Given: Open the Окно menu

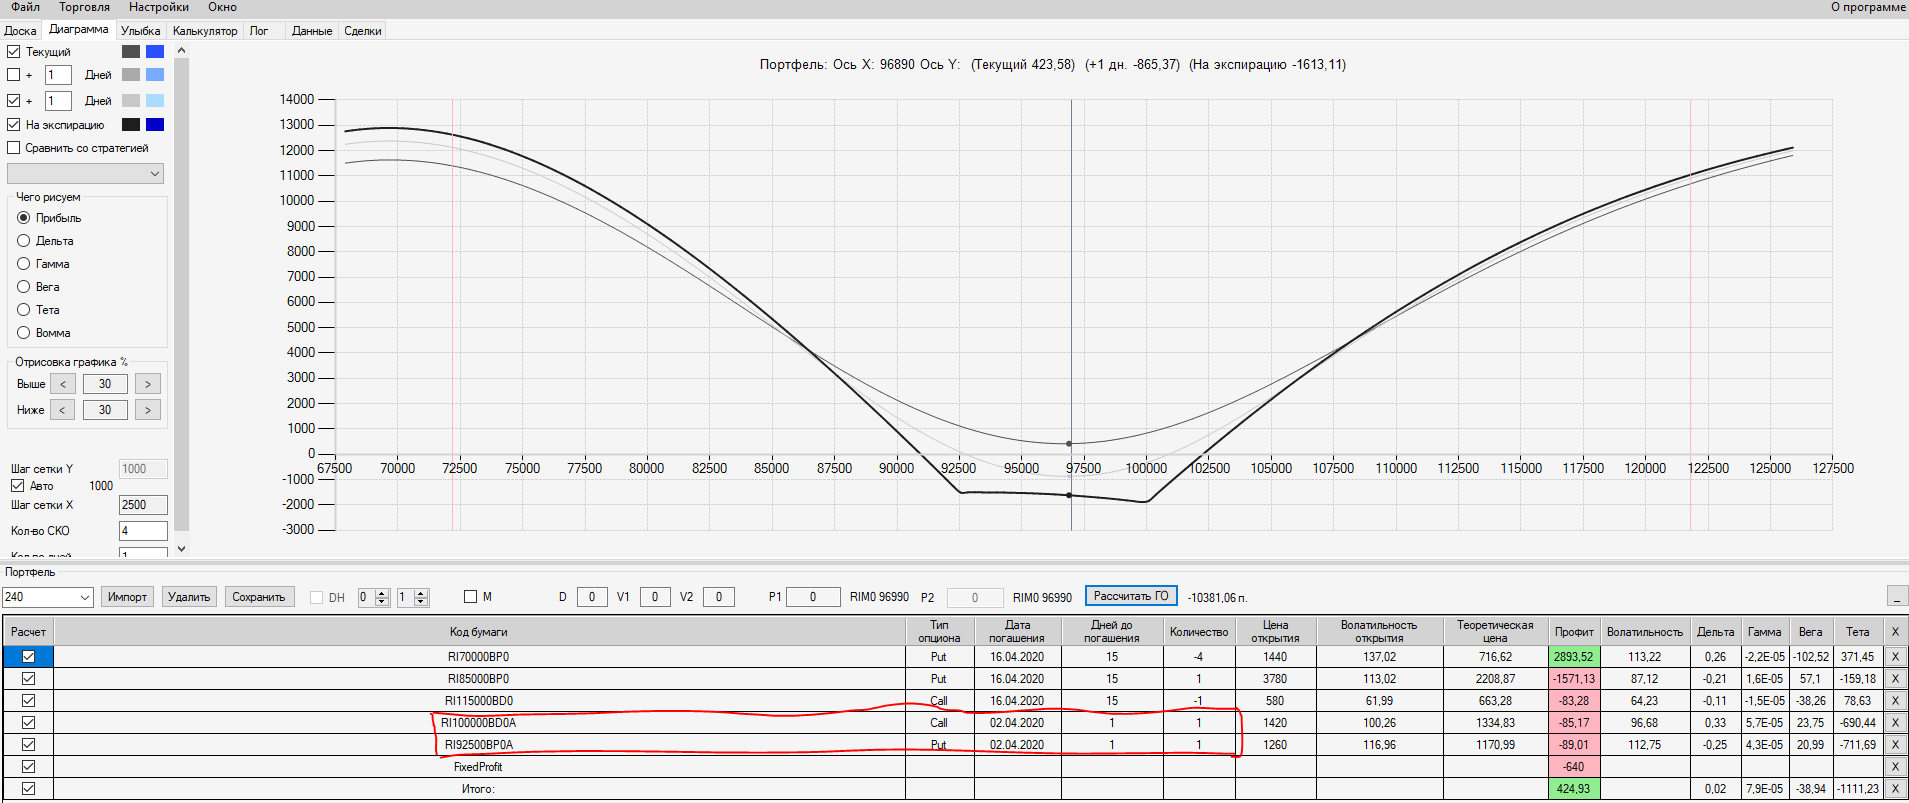Looking at the screenshot, I should coord(222,7).
